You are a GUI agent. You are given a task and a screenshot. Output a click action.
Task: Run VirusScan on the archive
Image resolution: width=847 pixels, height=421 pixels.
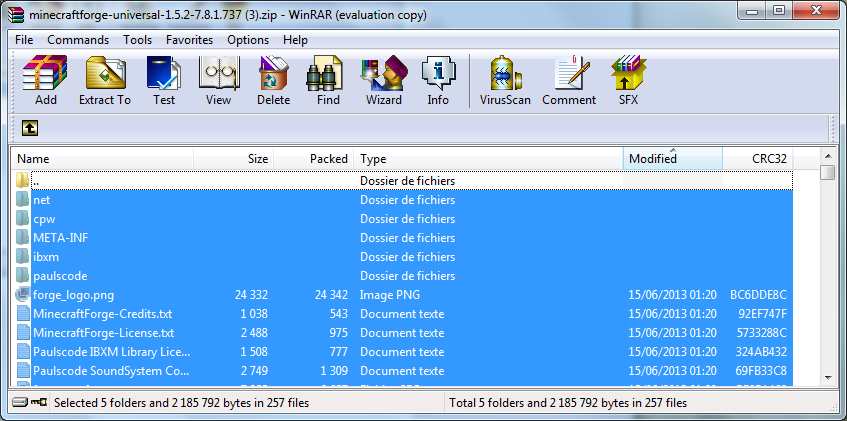click(505, 81)
